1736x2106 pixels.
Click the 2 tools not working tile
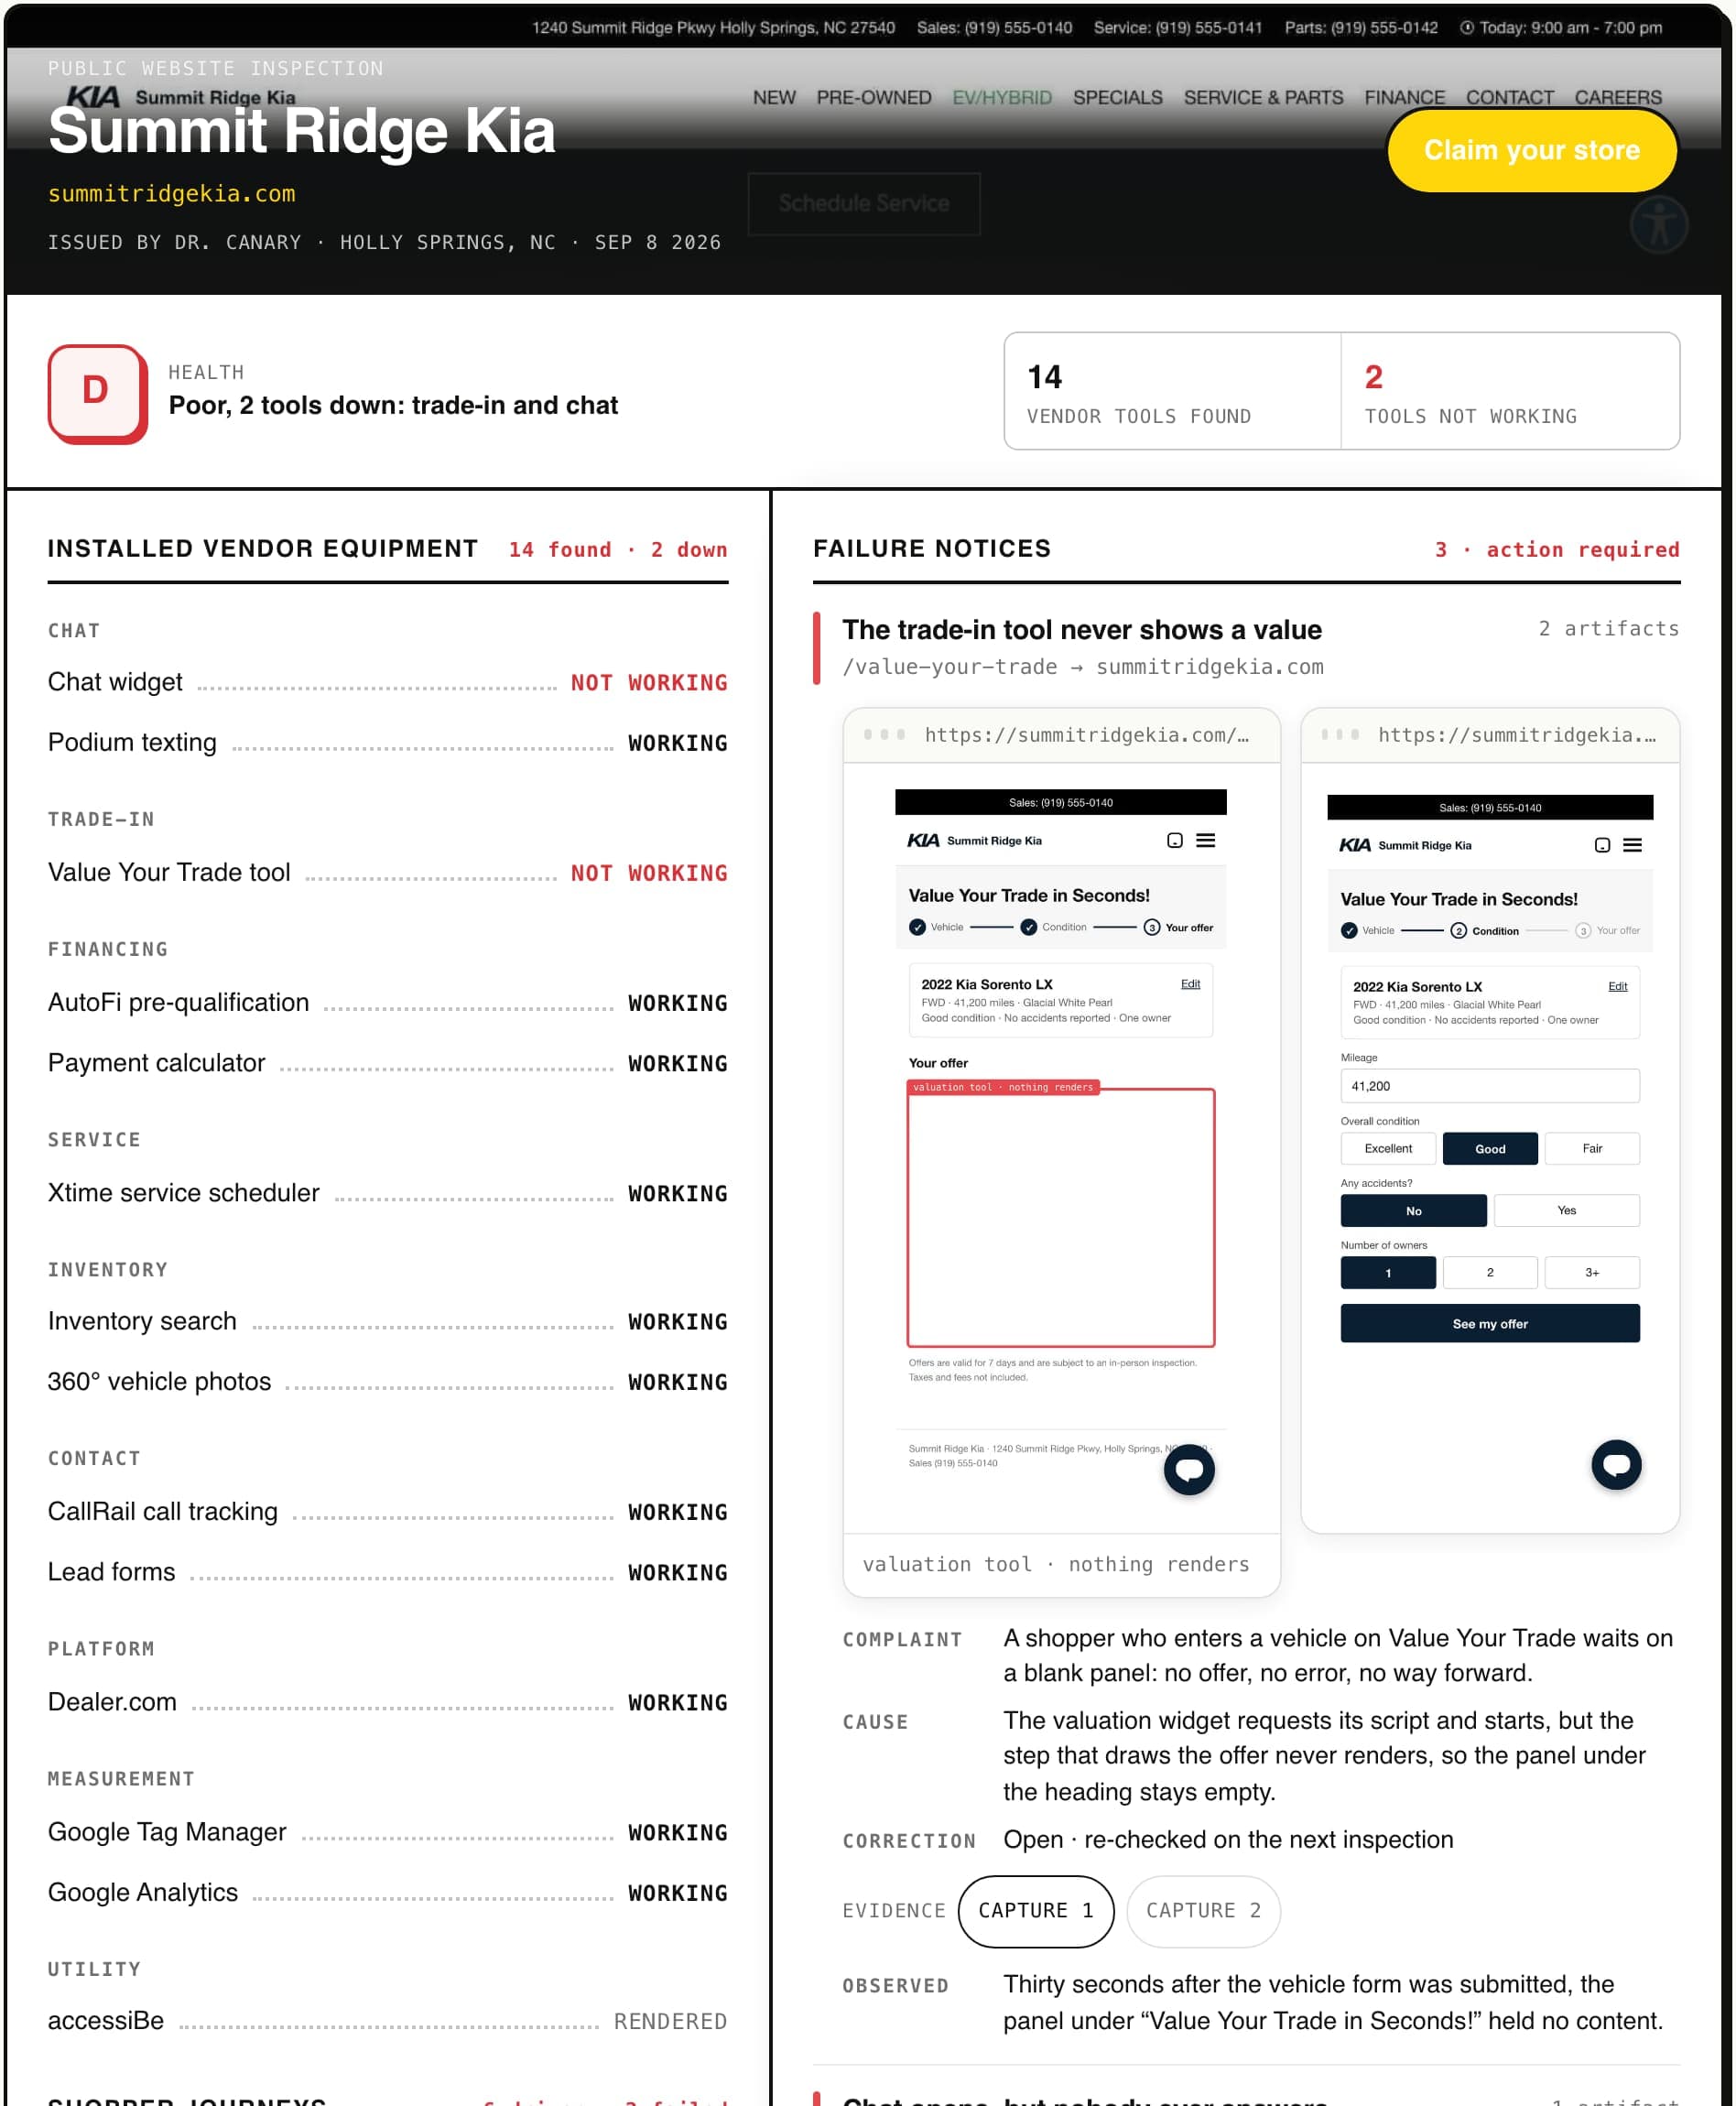pyautogui.click(x=1510, y=391)
